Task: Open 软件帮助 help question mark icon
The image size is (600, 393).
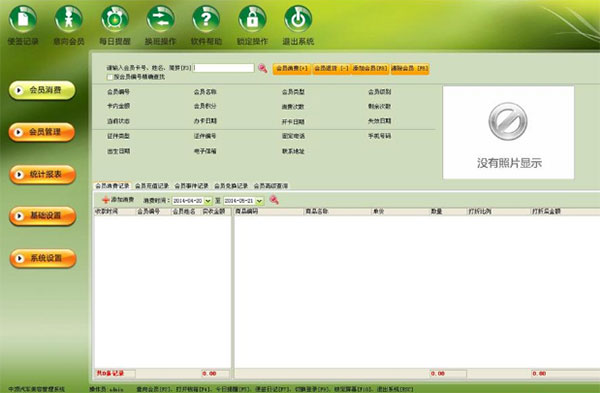Action: 206,18
